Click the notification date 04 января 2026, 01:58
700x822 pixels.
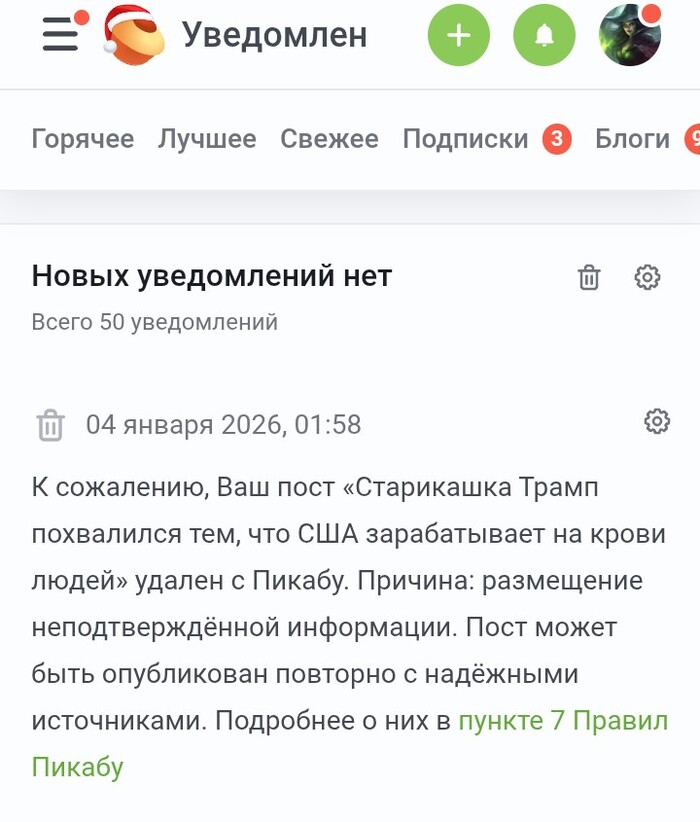(223, 425)
